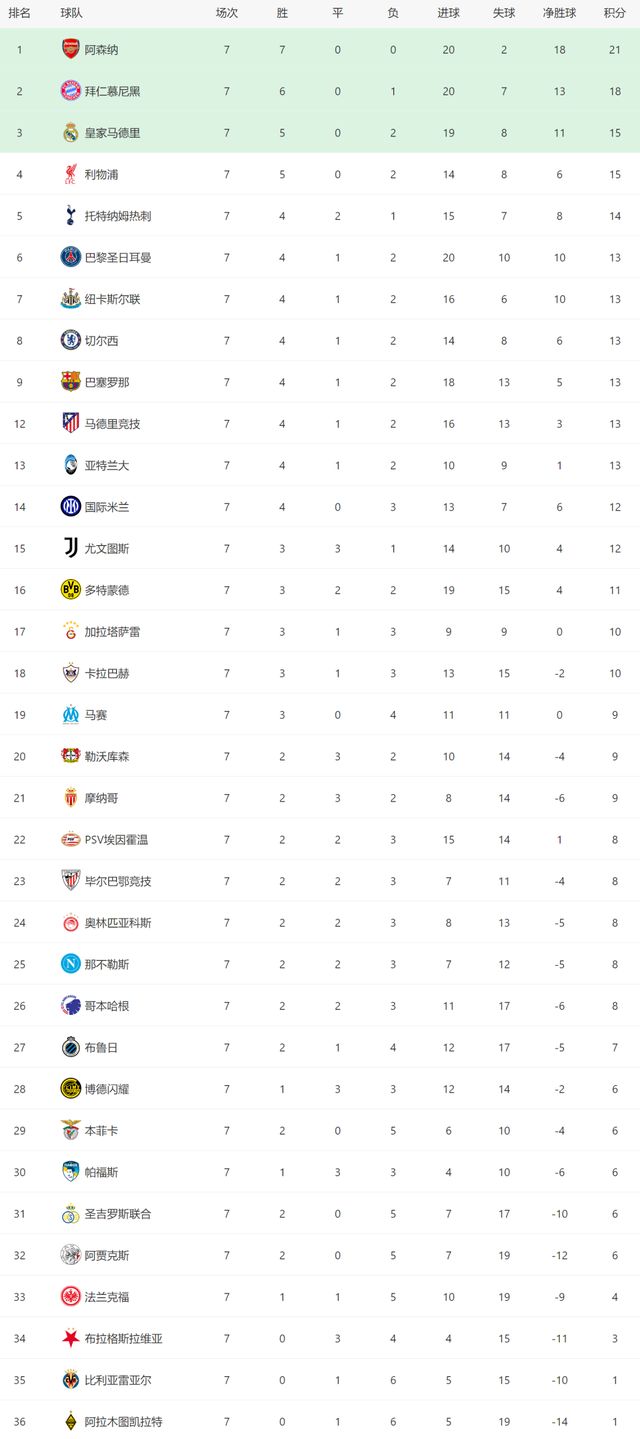The height and width of the screenshot is (1439, 640).
Task: Click the Barcelona club crest
Action: tap(70, 382)
